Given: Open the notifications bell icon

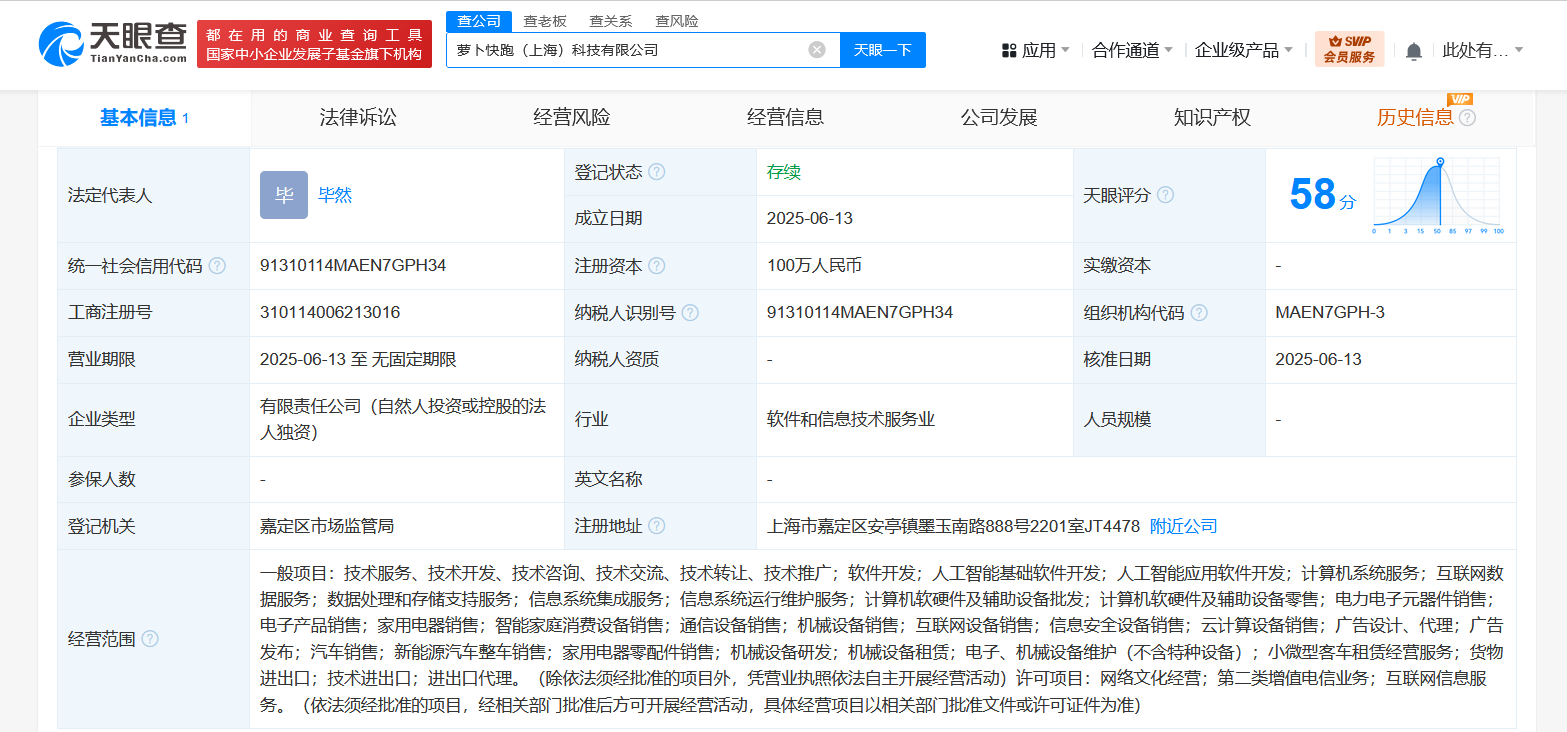Looking at the screenshot, I should 1413,51.
